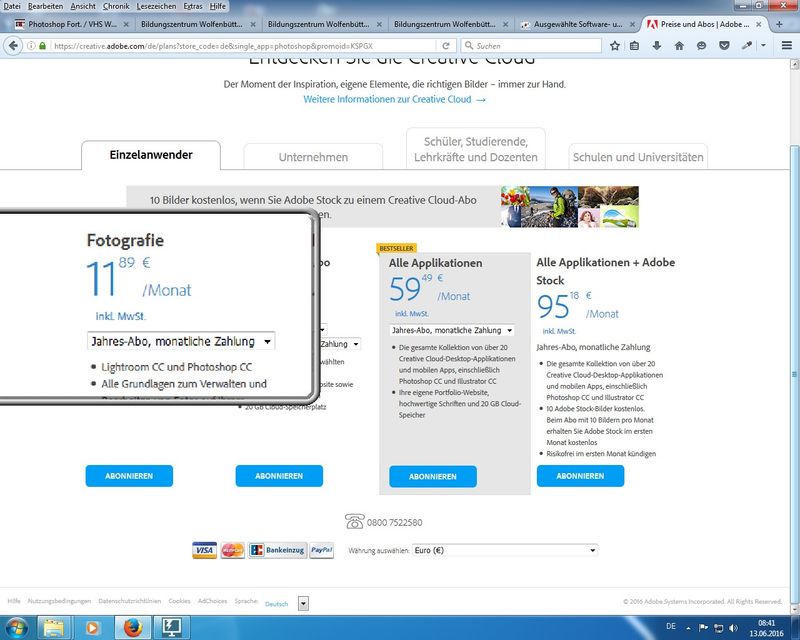Viewport: 800px width, 640px height.
Task: Click the Adobe Stock banner photo collage
Action: click(x=569, y=207)
